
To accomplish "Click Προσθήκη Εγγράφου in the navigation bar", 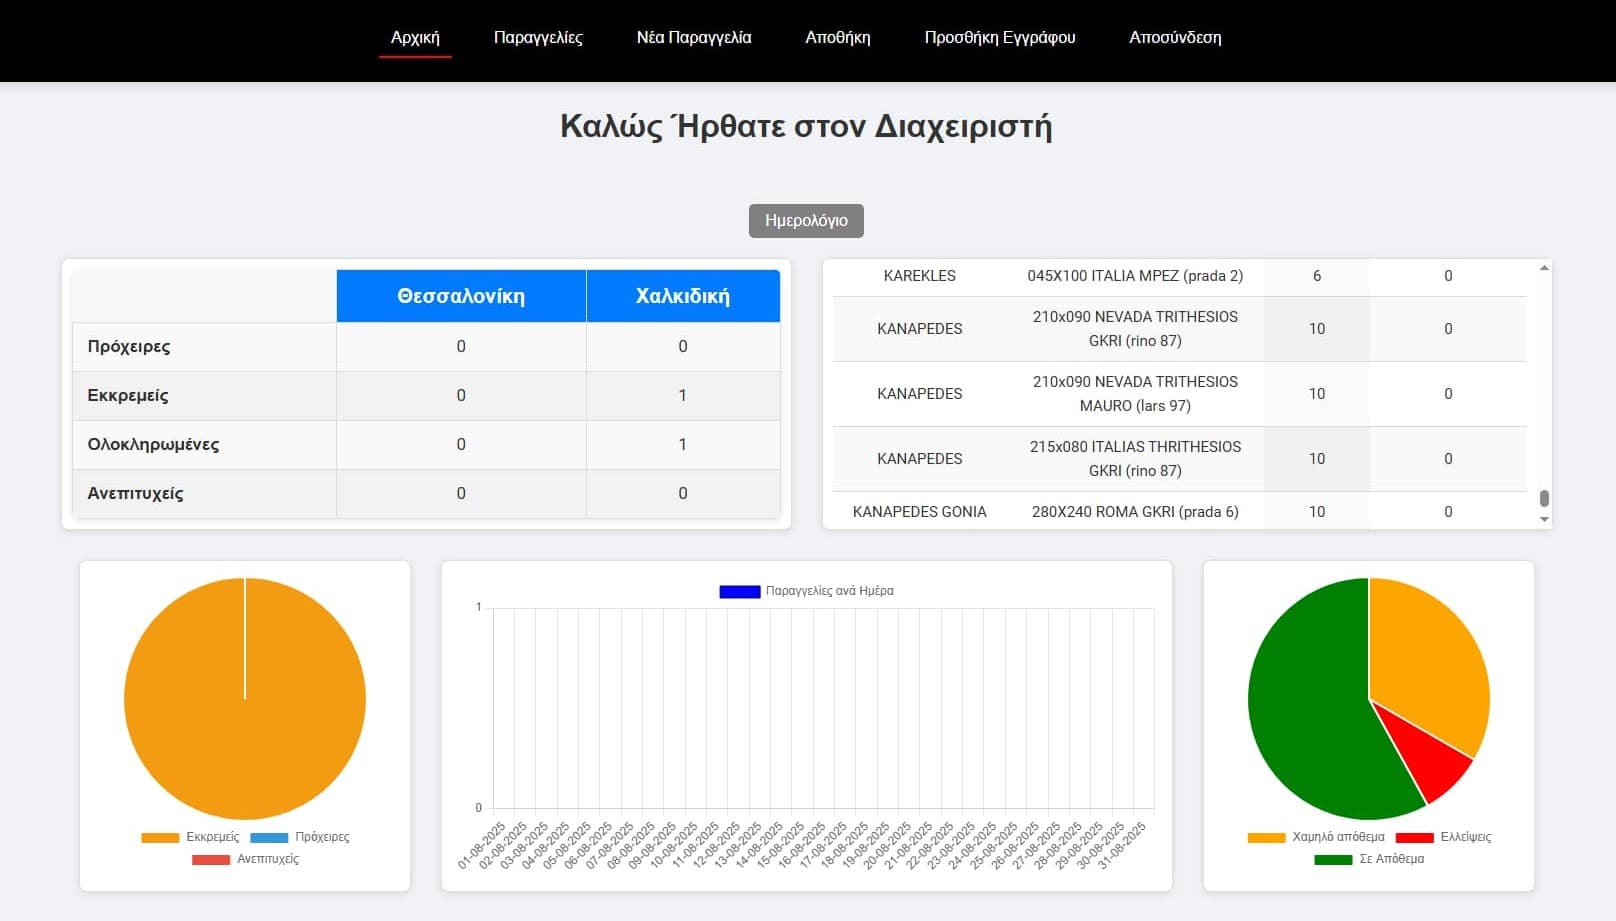I will click(x=1000, y=37).
